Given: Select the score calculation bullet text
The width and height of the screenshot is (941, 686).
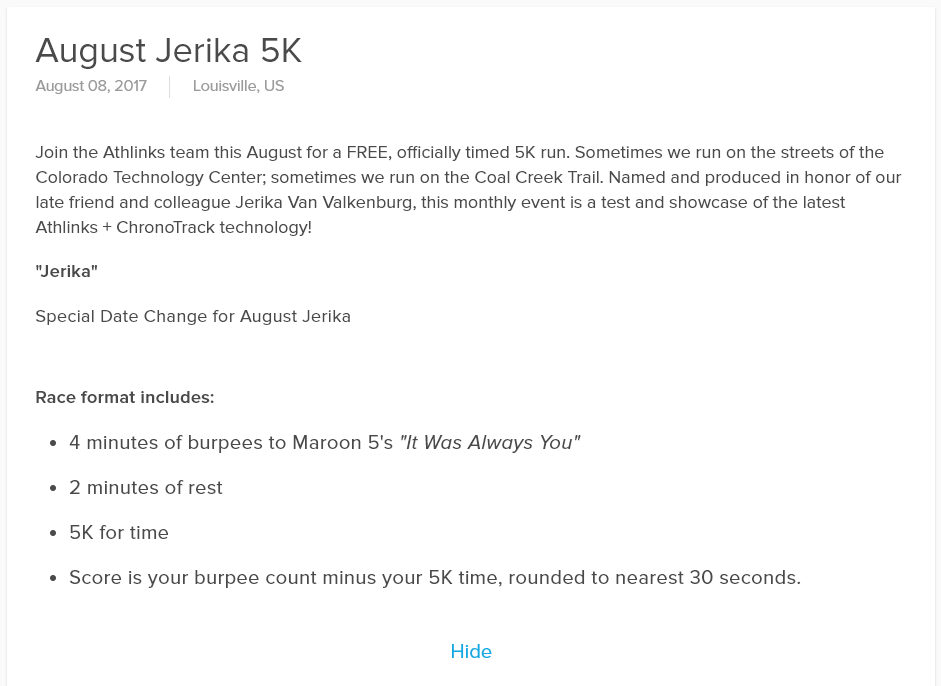Looking at the screenshot, I should 435,577.
